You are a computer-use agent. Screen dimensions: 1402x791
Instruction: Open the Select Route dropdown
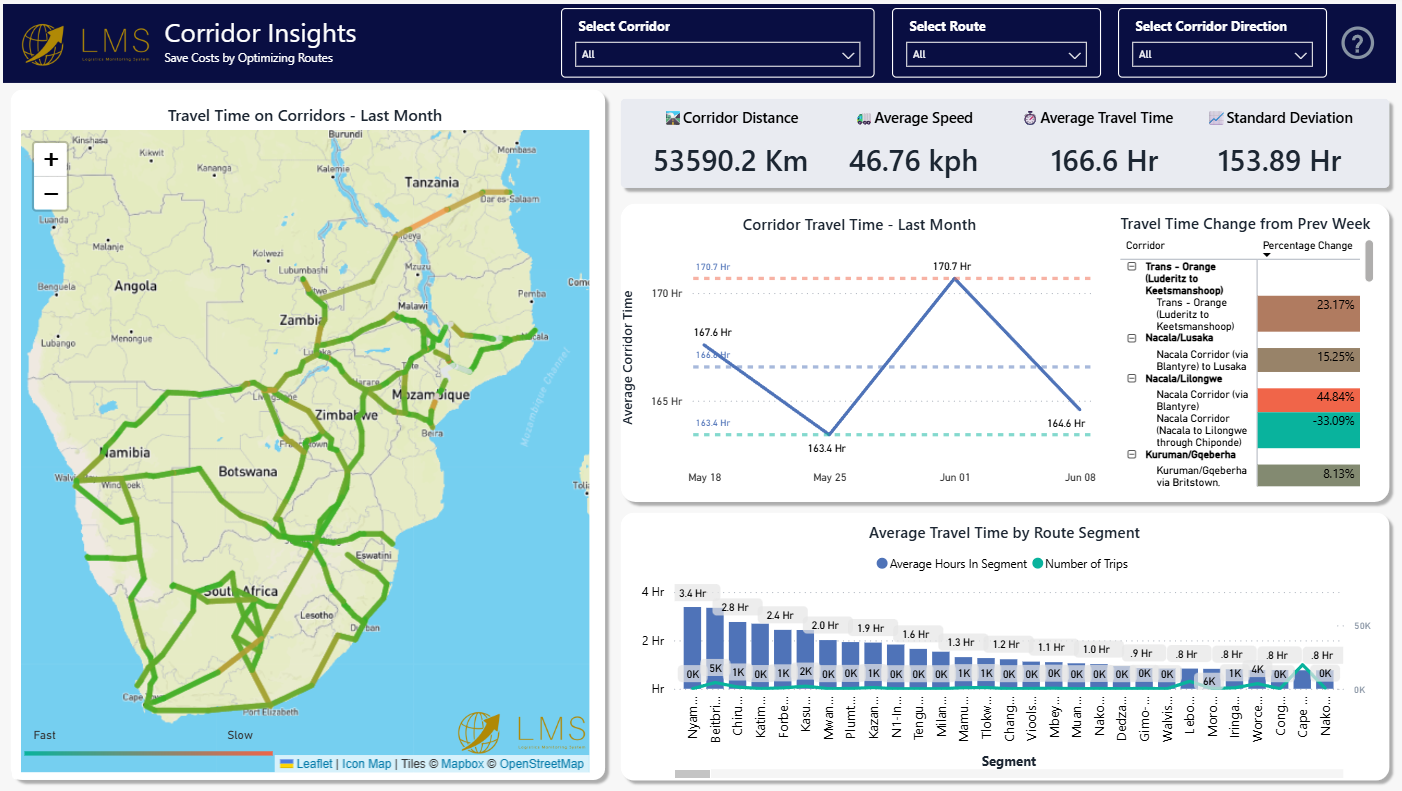[x=996, y=55]
